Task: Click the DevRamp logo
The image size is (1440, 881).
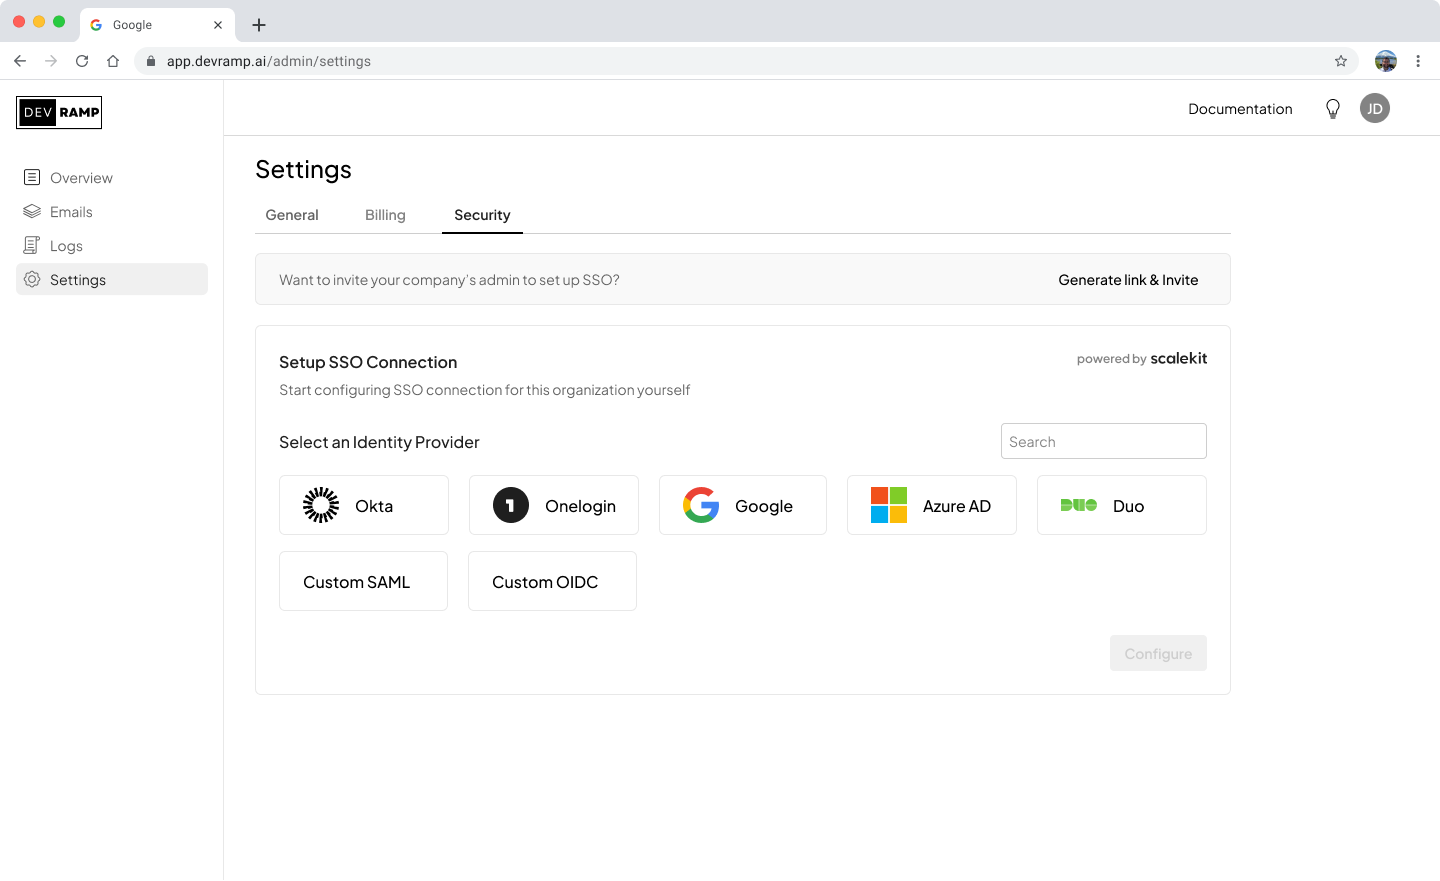Action: [59, 112]
